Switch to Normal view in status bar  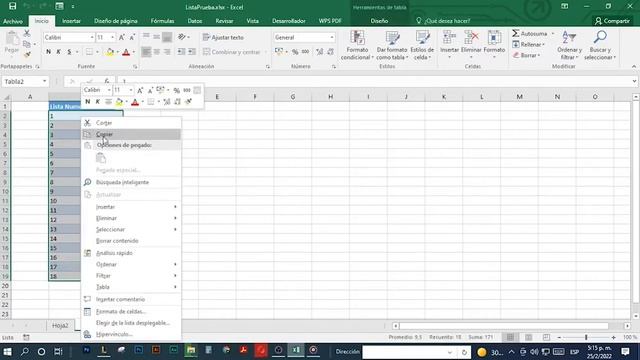coord(510,337)
